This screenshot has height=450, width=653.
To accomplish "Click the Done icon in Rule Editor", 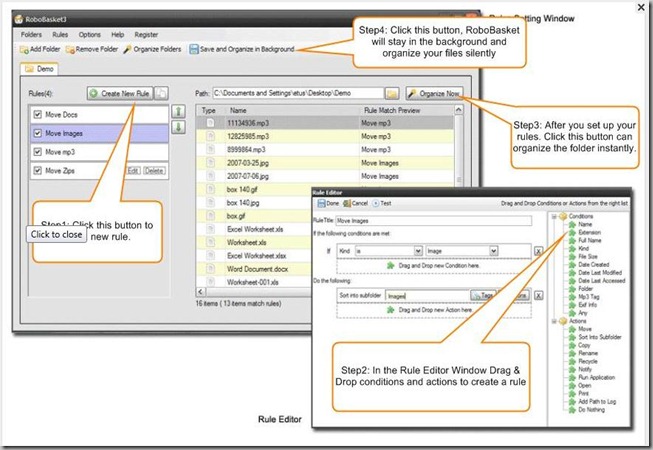I will coord(321,204).
